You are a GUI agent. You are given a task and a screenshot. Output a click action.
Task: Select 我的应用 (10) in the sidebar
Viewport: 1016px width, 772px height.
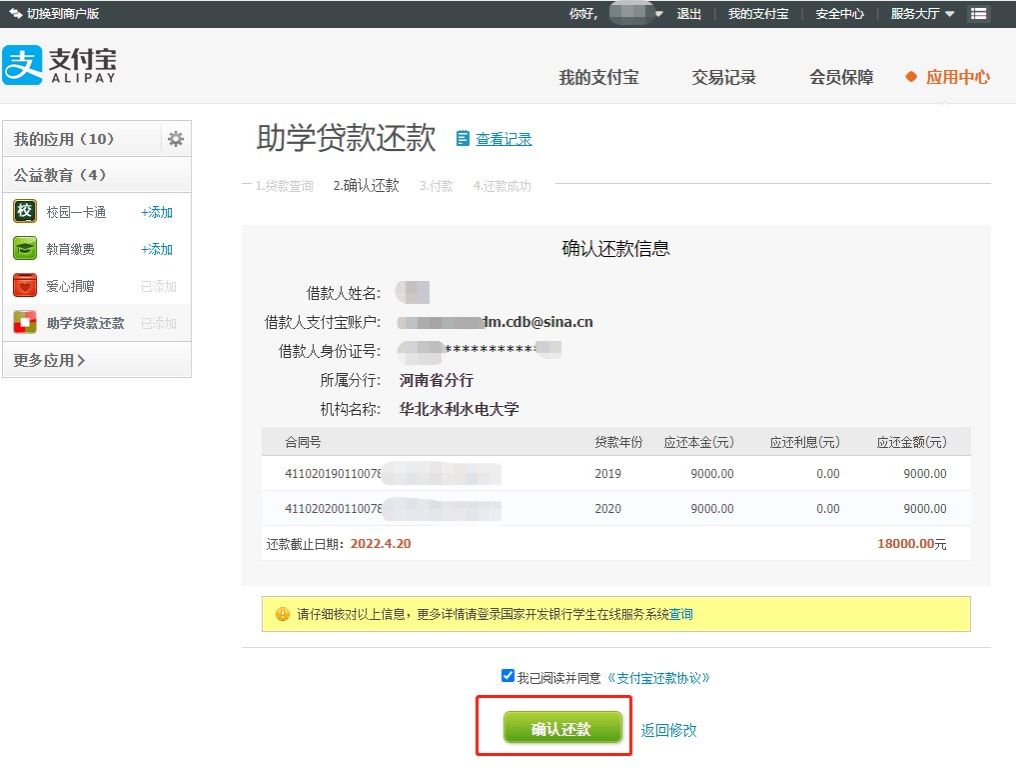click(x=64, y=139)
